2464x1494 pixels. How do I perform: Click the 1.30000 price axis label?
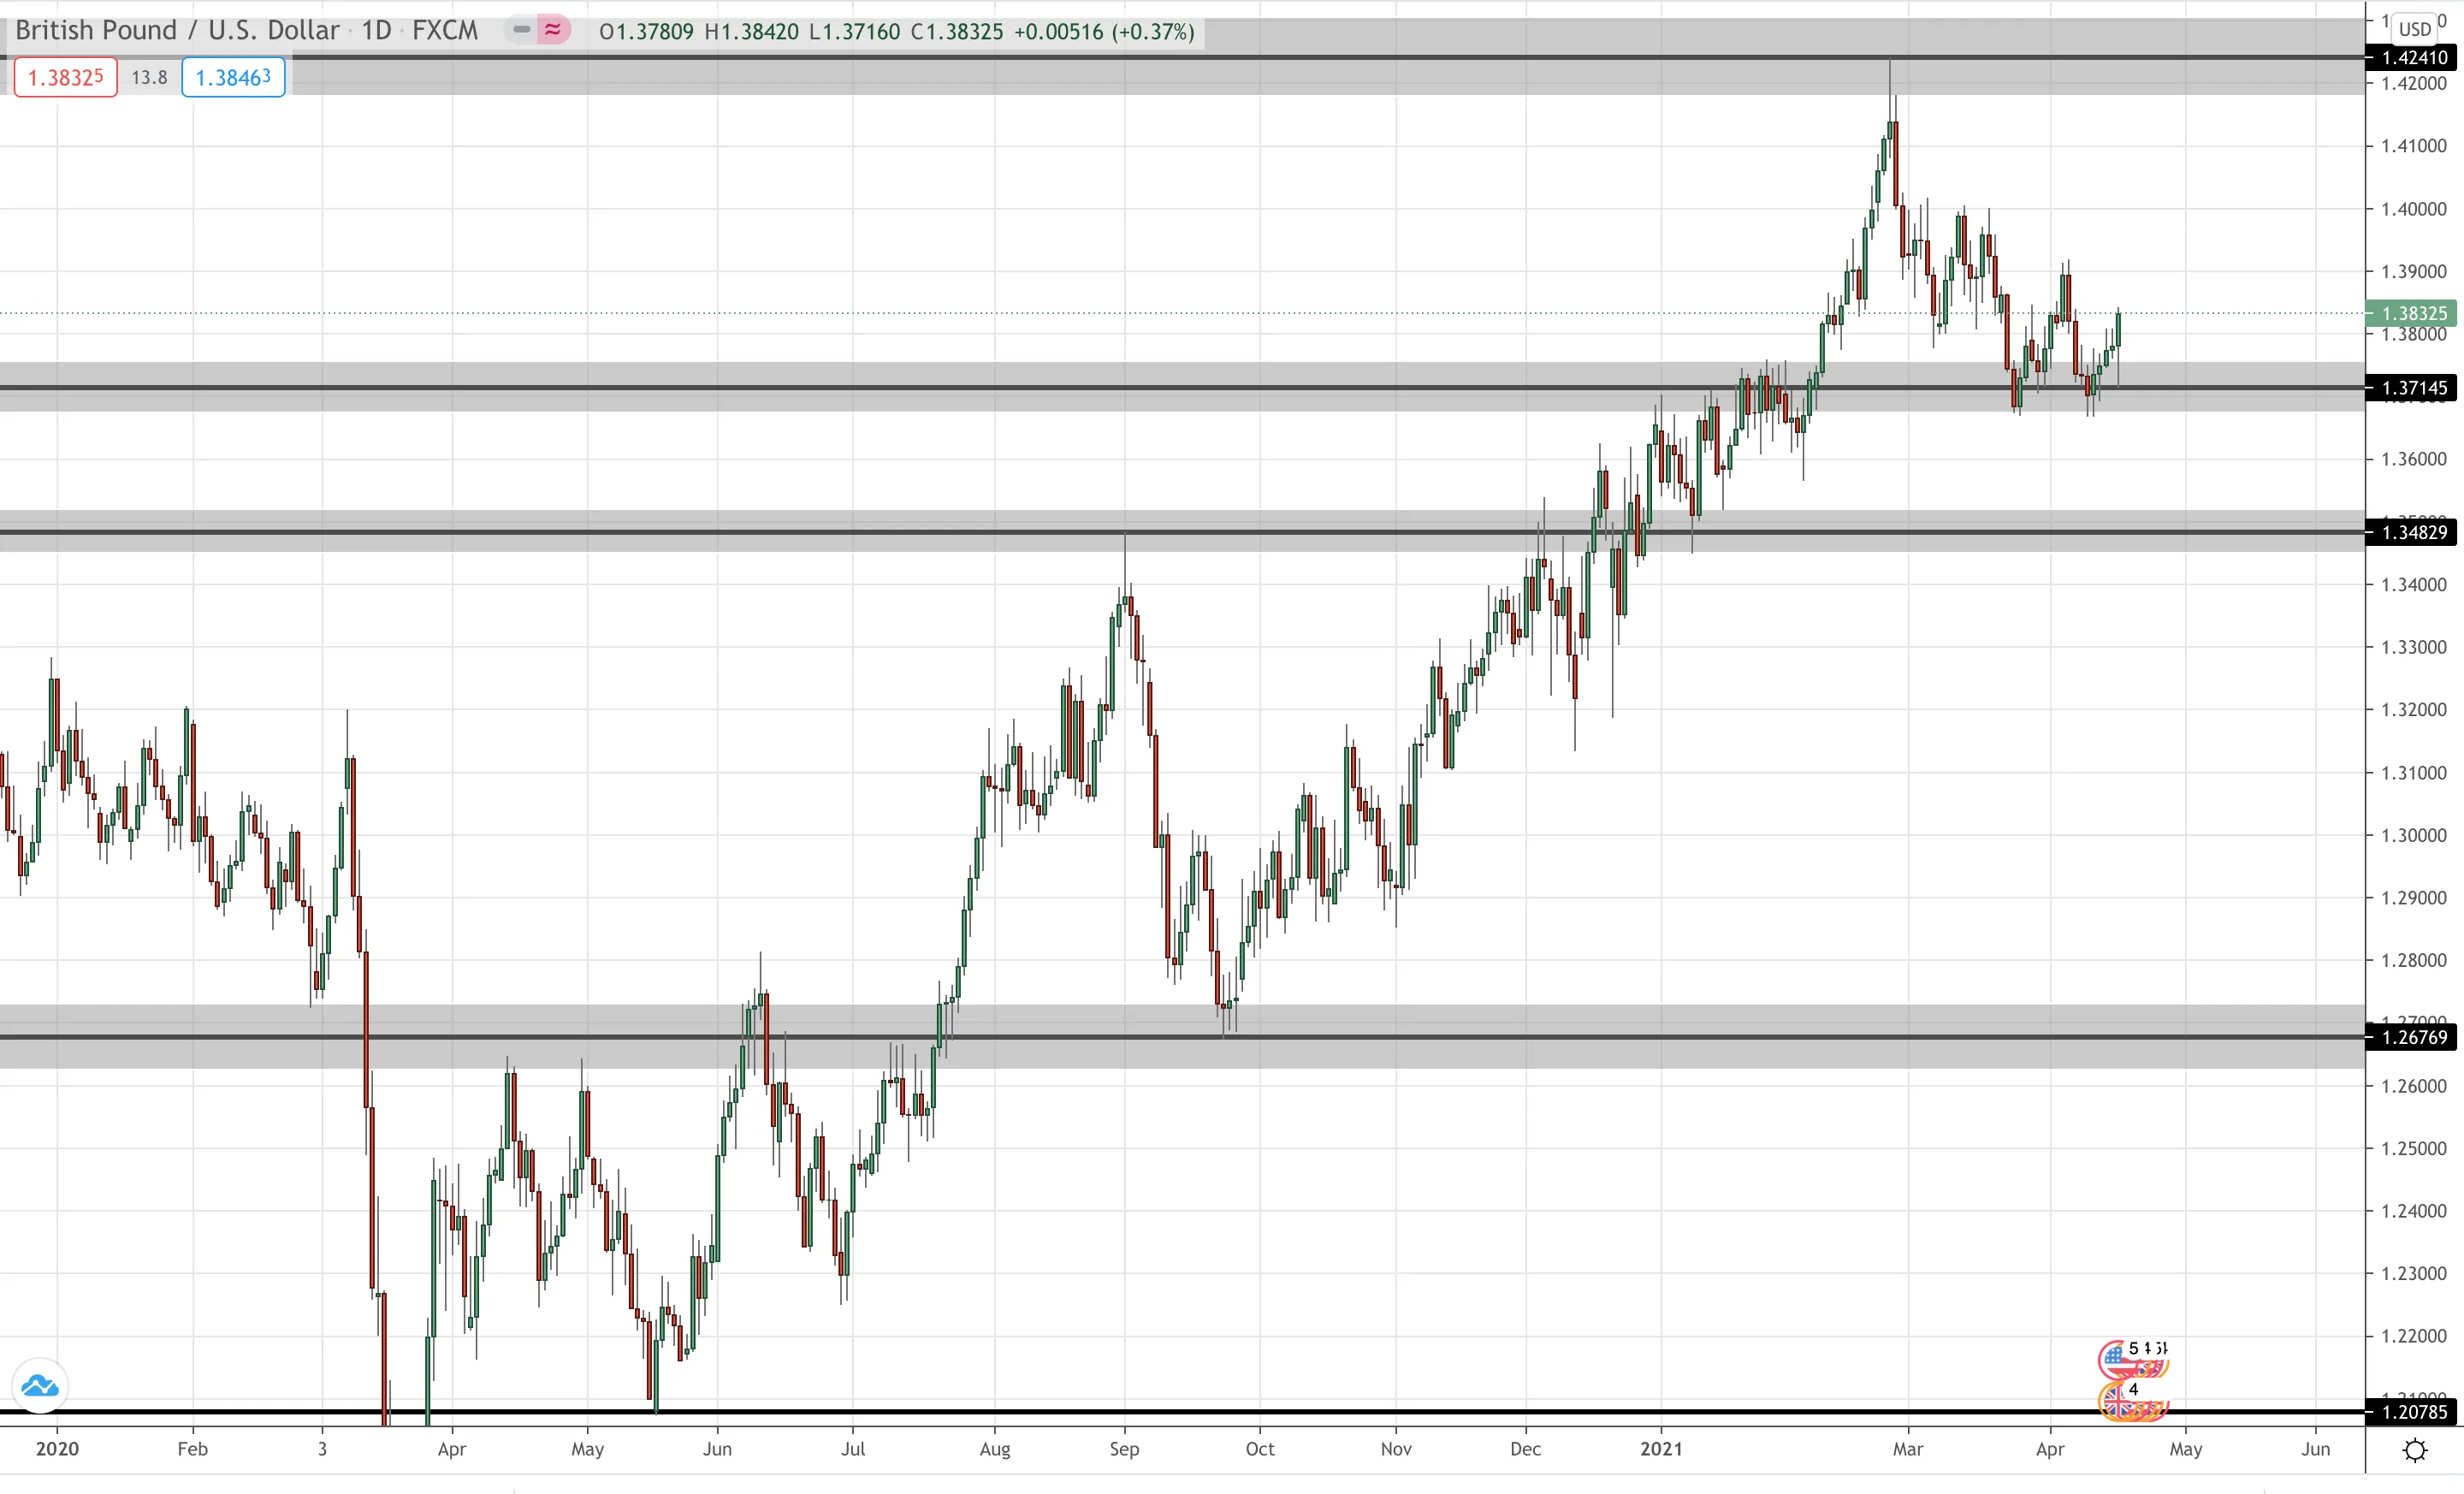tap(2413, 835)
